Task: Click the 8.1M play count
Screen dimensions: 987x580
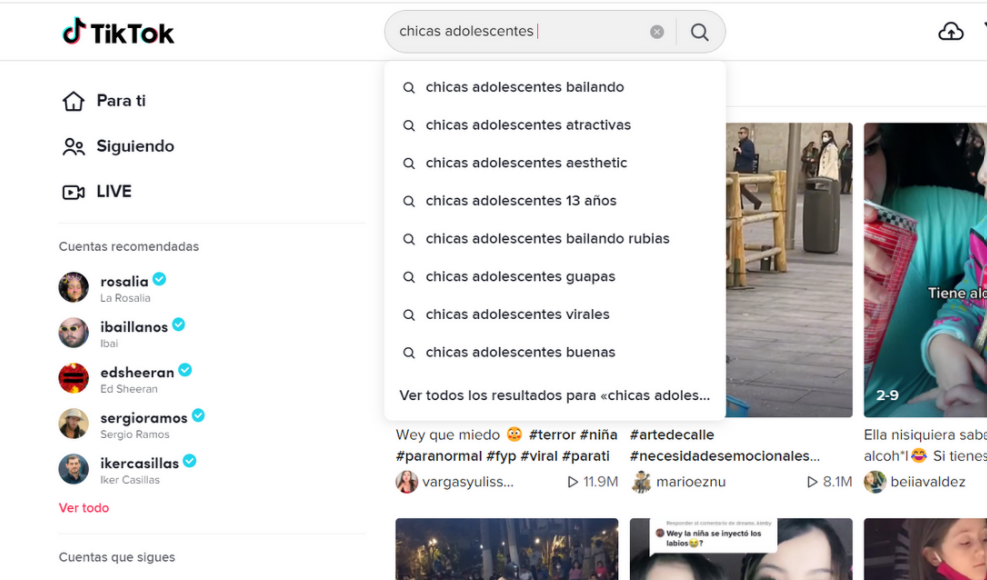Action: point(829,482)
